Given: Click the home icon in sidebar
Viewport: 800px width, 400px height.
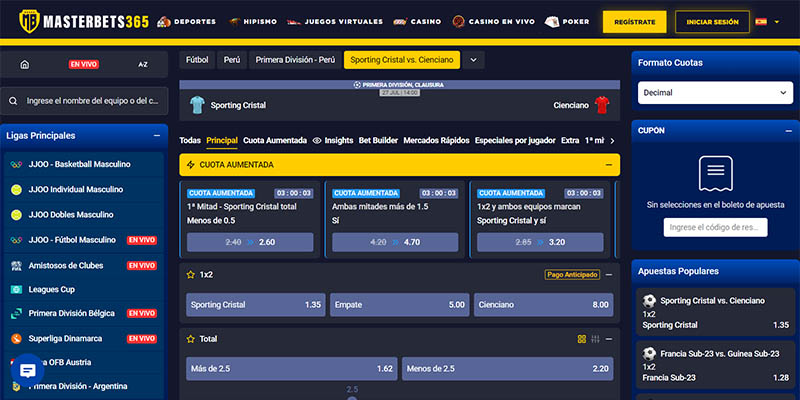Looking at the screenshot, I should coord(24,64).
